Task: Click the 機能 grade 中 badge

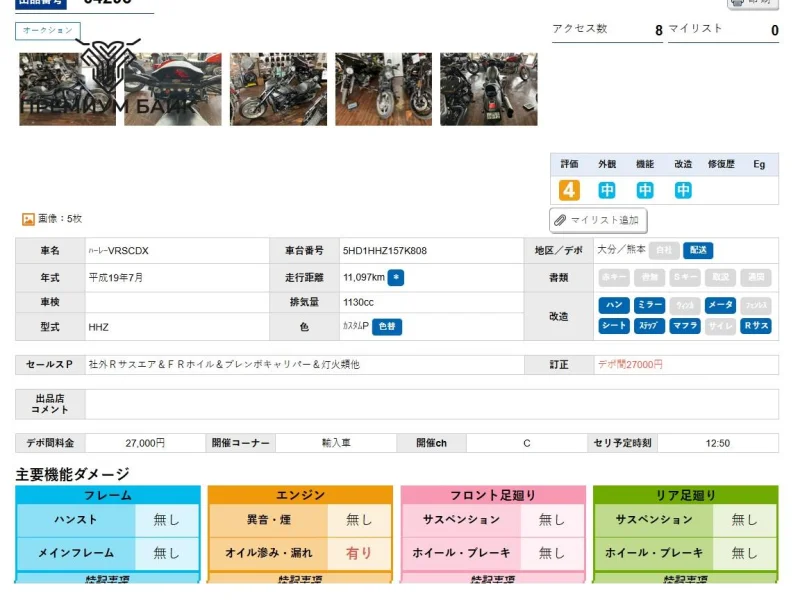Action: click(645, 190)
